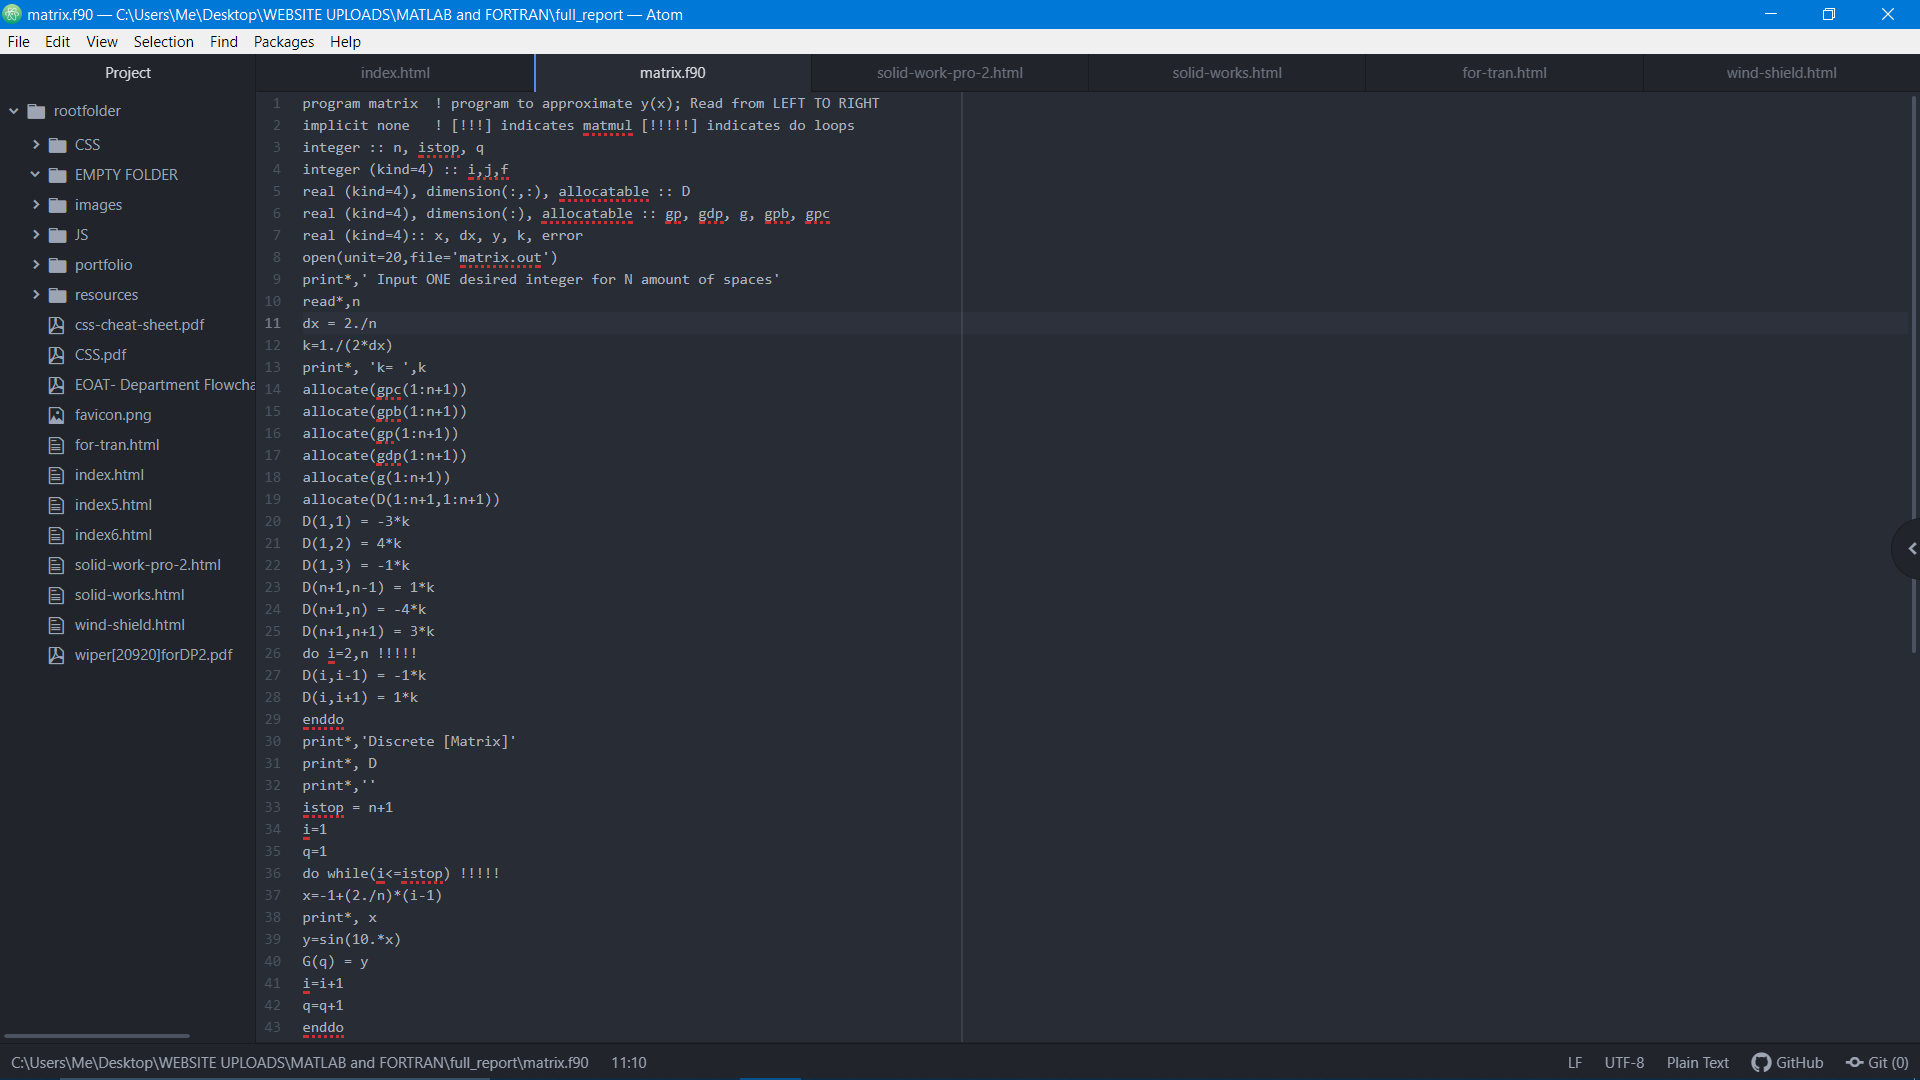Click the index5.html file icon
This screenshot has width=1920, height=1080.
57,505
